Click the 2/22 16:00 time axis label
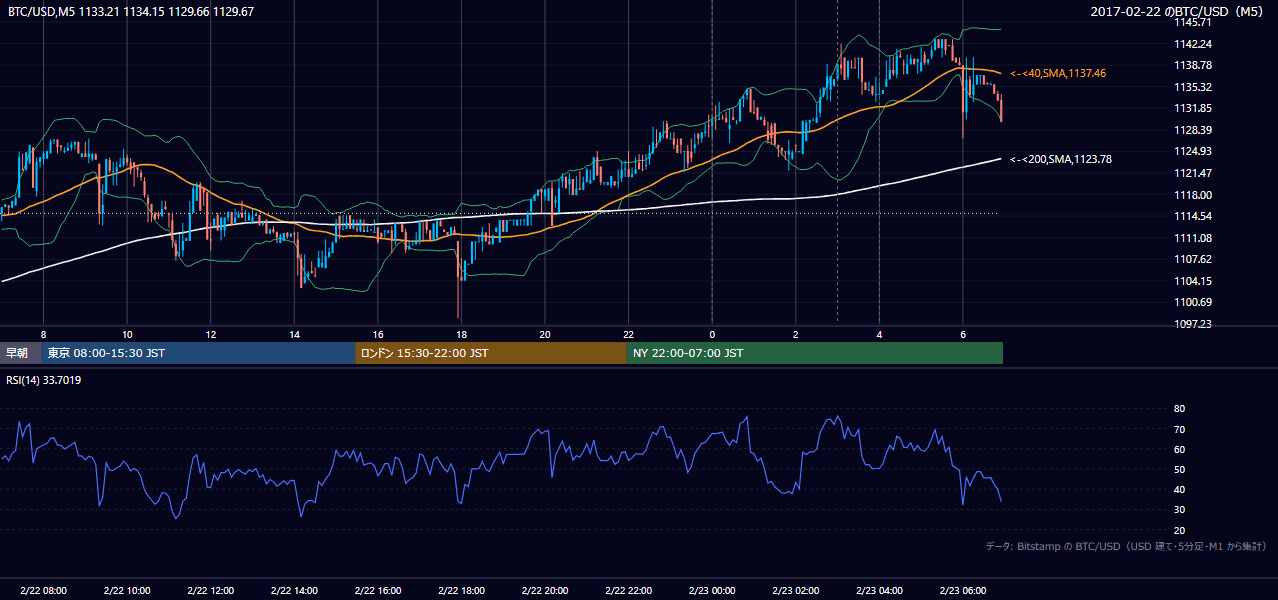Image resolution: width=1278 pixels, height=600 pixels. click(378, 590)
